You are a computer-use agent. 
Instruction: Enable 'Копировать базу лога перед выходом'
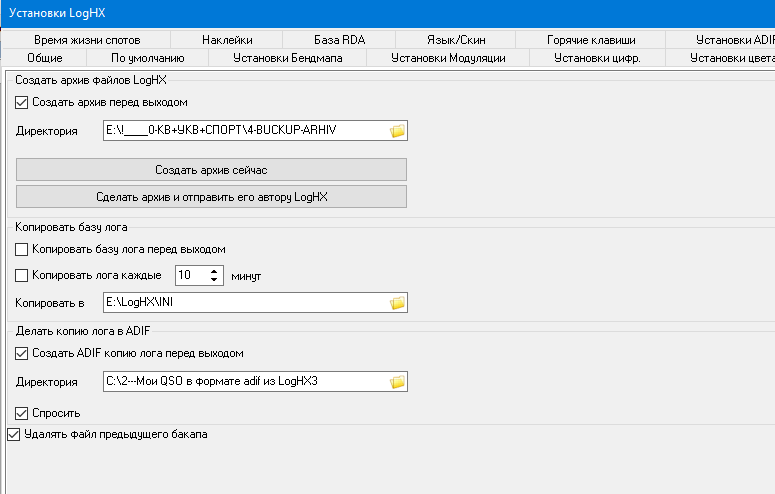click(x=21, y=249)
